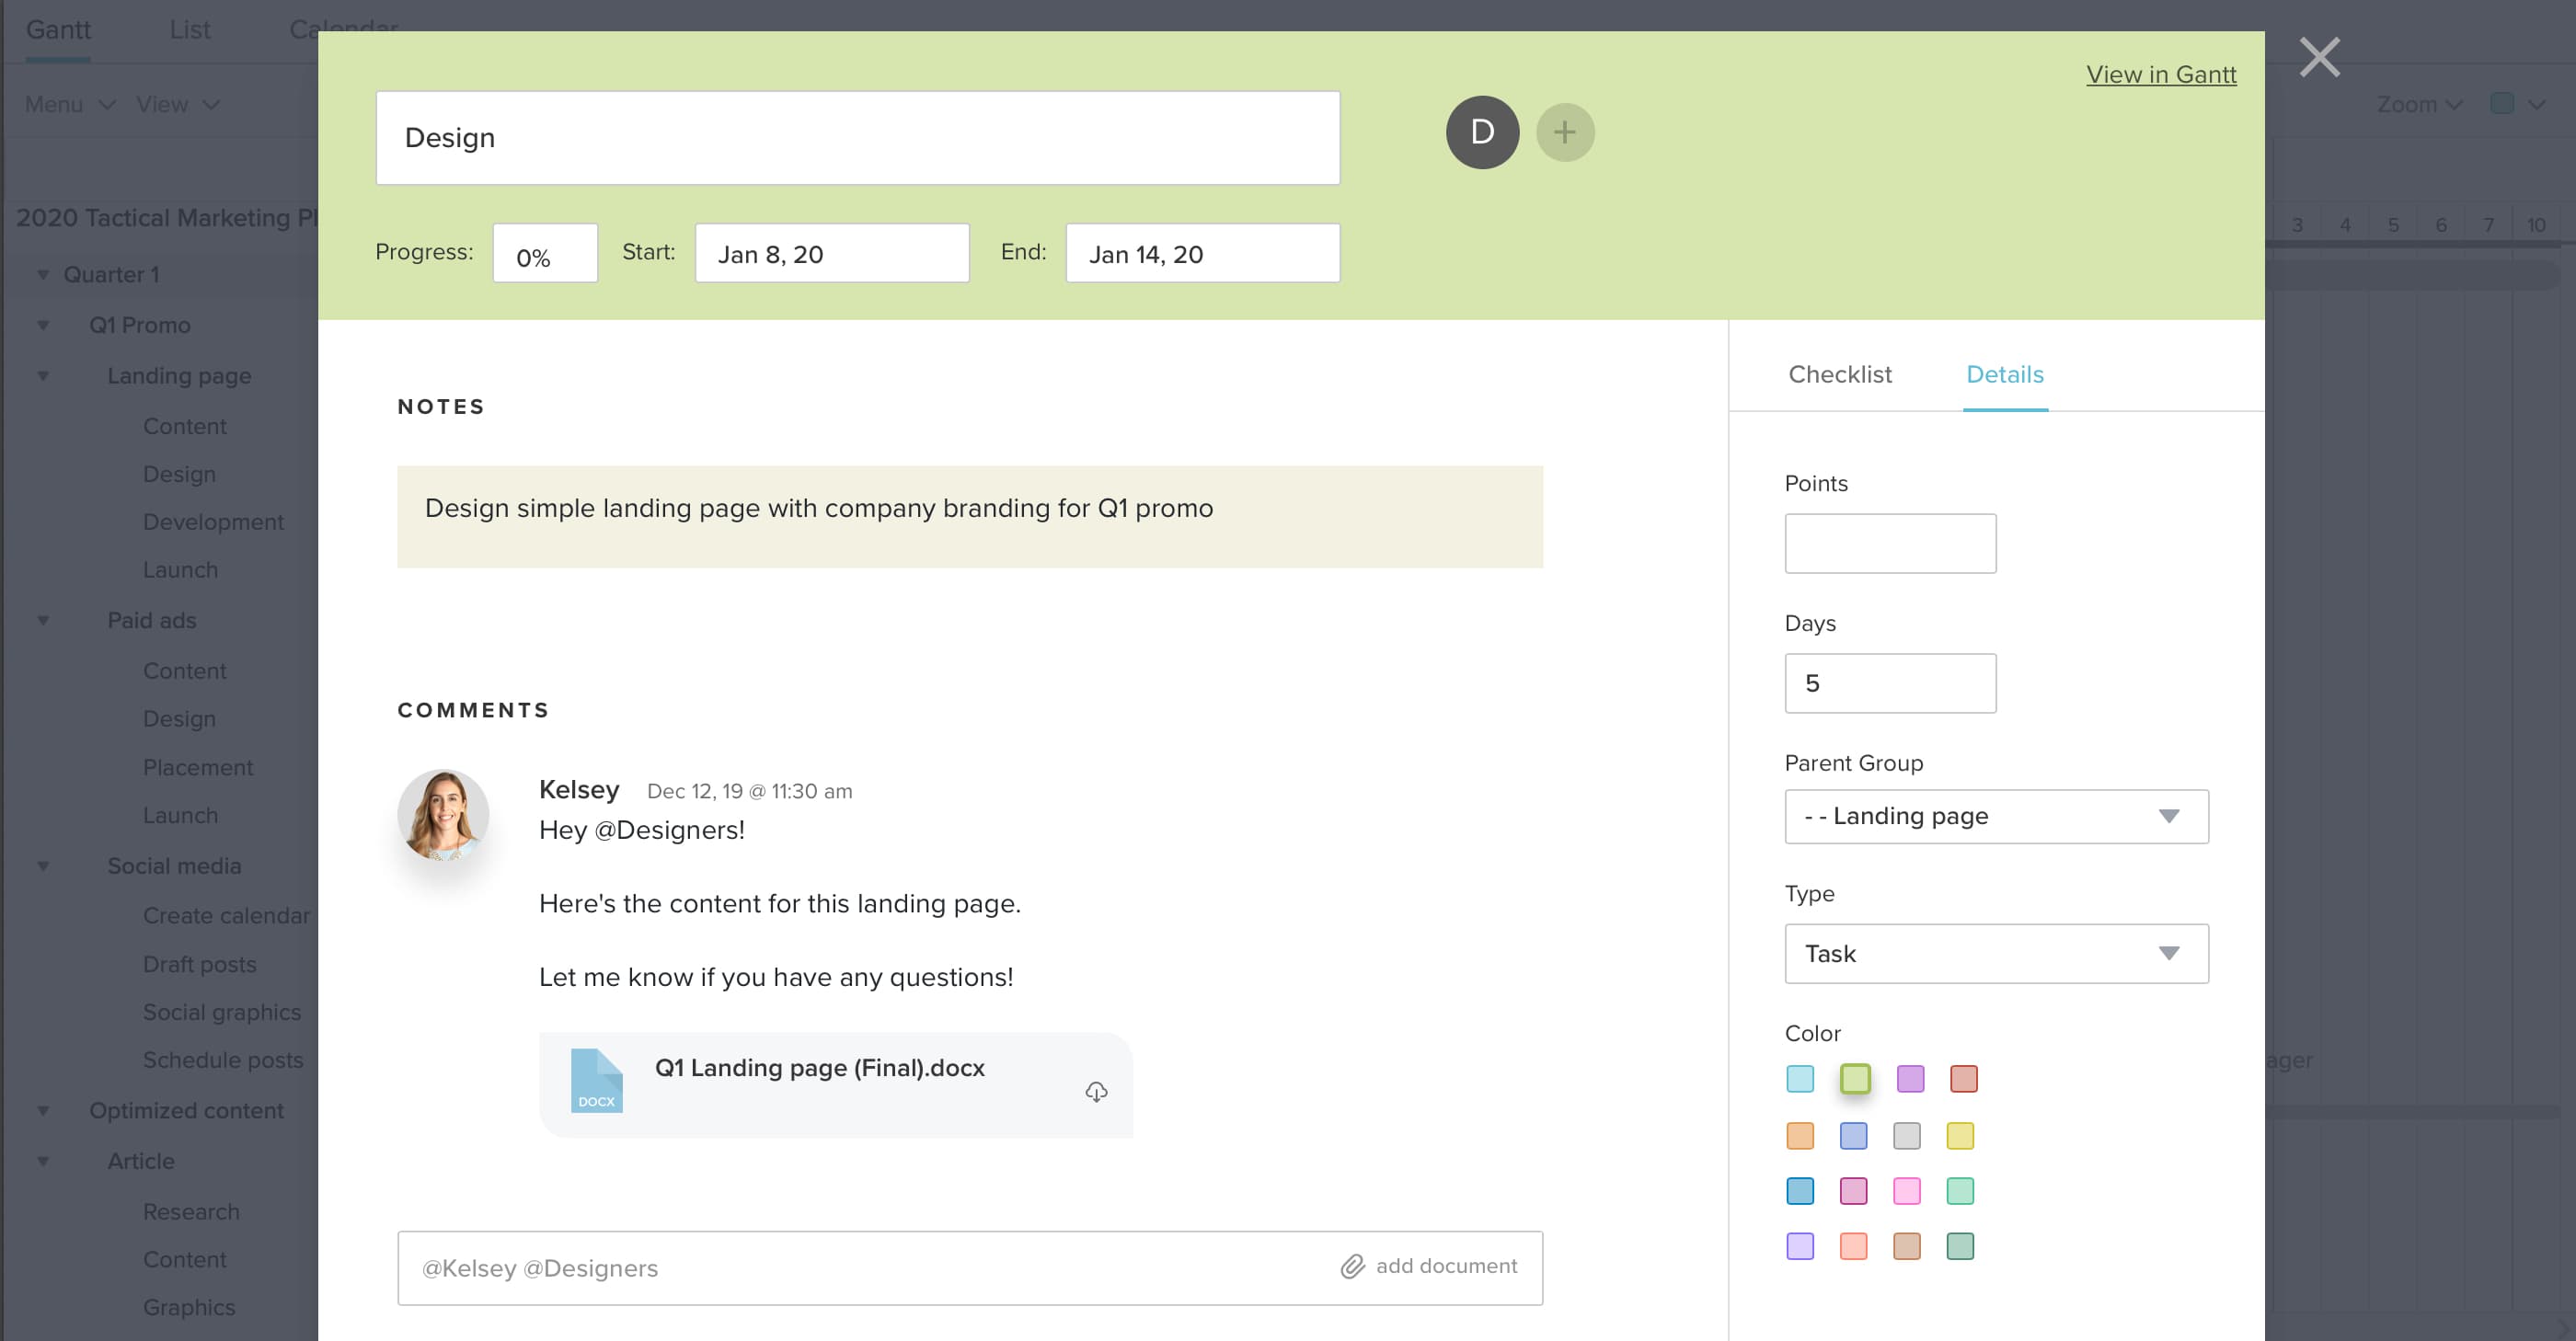Select the red color swatch under Color
Viewport: 2576px width, 1341px height.
pyautogui.click(x=1963, y=1079)
